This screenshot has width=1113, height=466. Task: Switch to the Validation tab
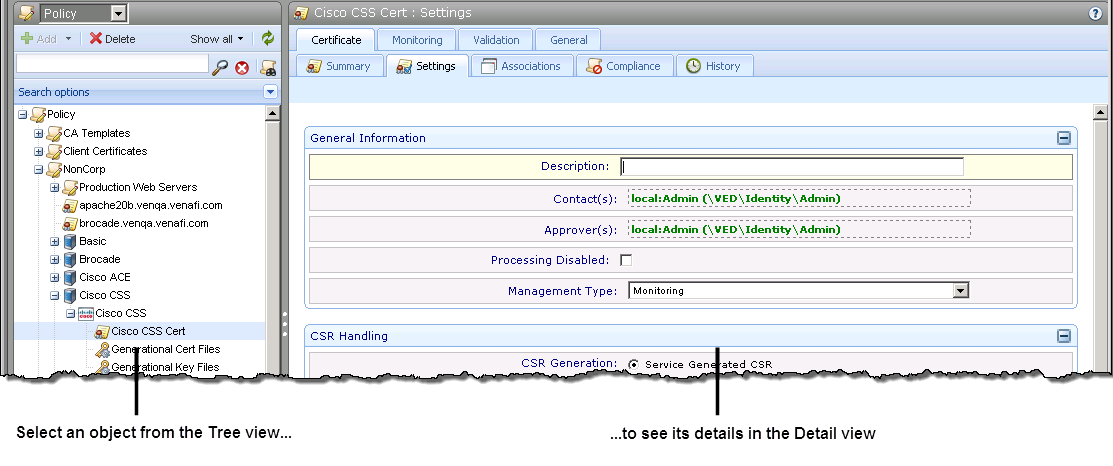point(496,40)
